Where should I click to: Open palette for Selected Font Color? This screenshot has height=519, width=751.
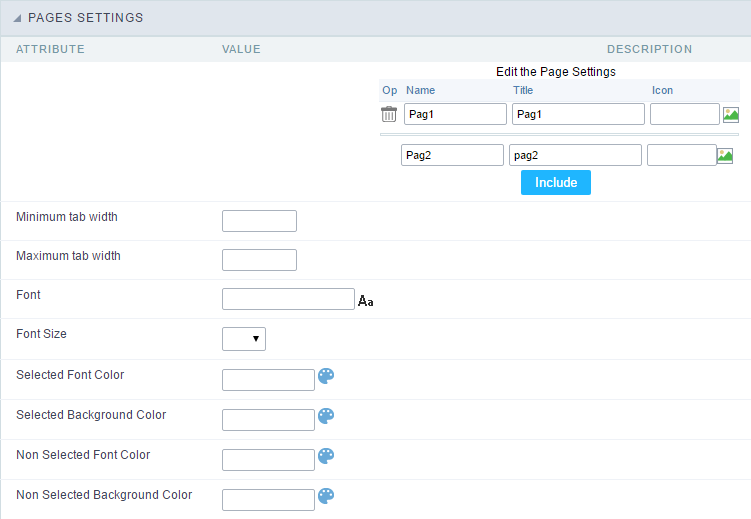pyautogui.click(x=326, y=376)
